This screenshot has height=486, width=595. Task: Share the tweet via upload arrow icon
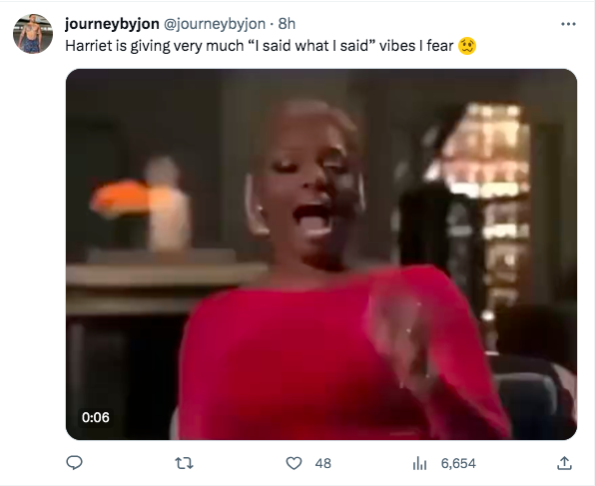click(x=564, y=463)
